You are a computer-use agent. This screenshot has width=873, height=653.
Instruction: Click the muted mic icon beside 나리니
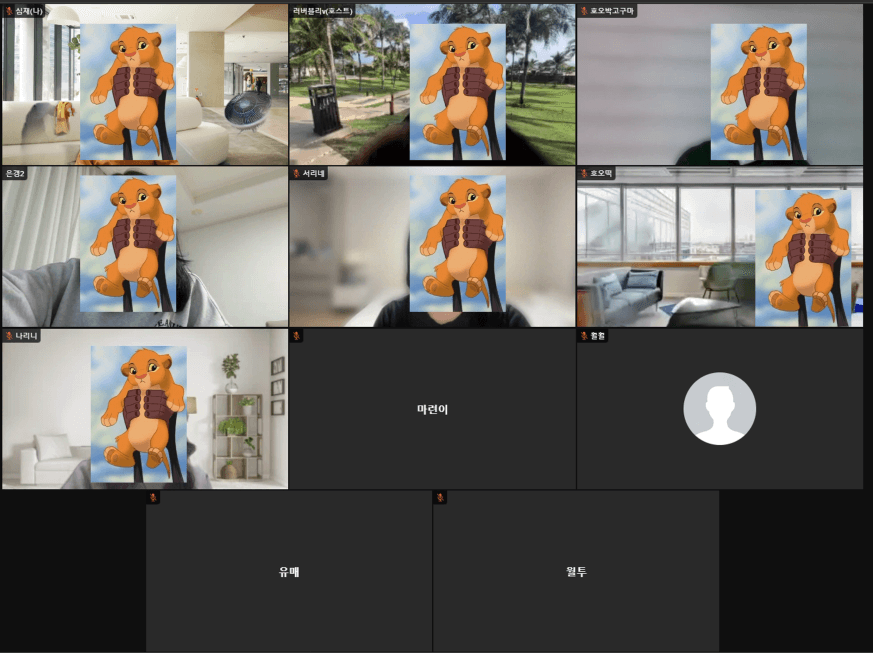(9, 336)
